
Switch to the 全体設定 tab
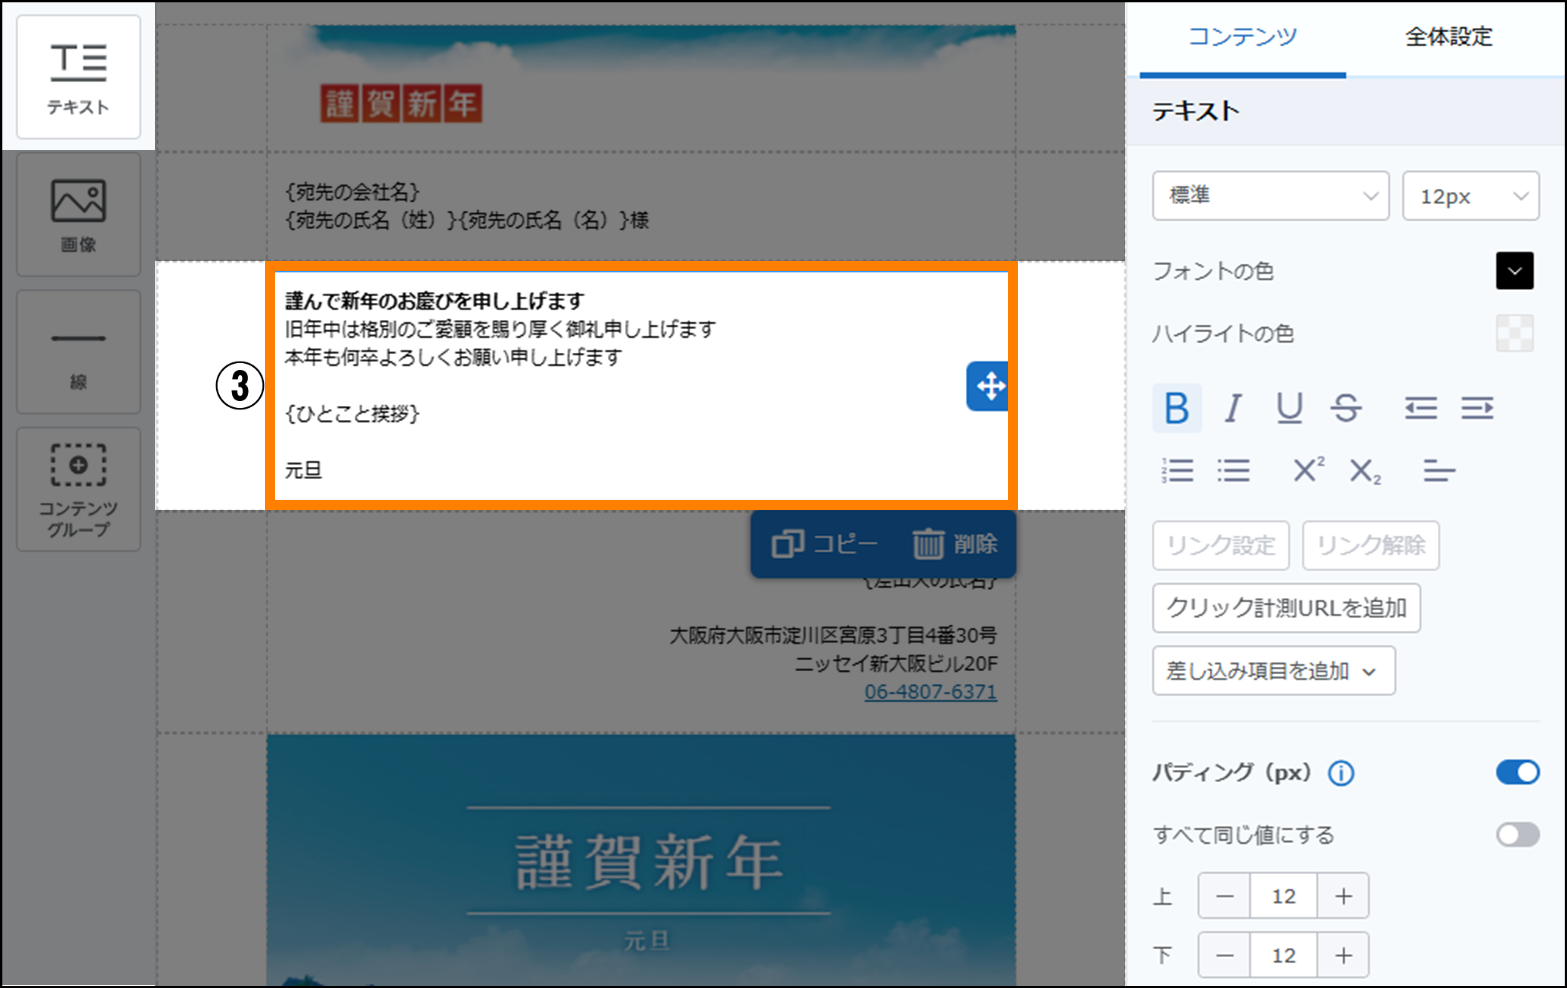pyautogui.click(x=1448, y=37)
